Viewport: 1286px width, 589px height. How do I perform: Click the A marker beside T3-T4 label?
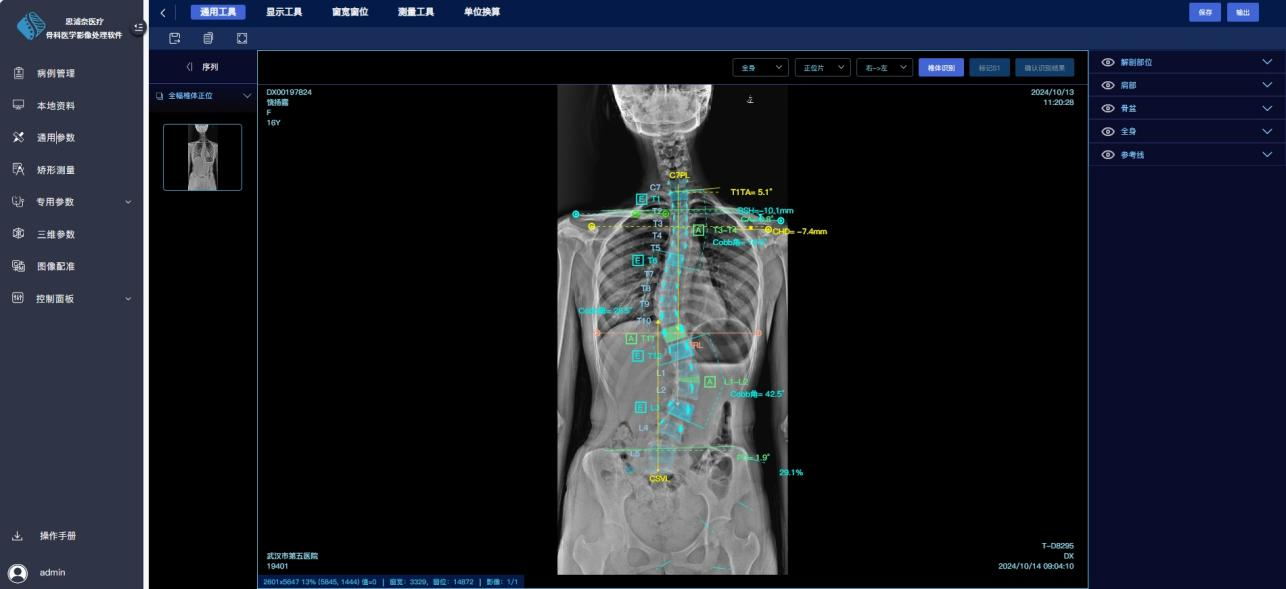(699, 230)
